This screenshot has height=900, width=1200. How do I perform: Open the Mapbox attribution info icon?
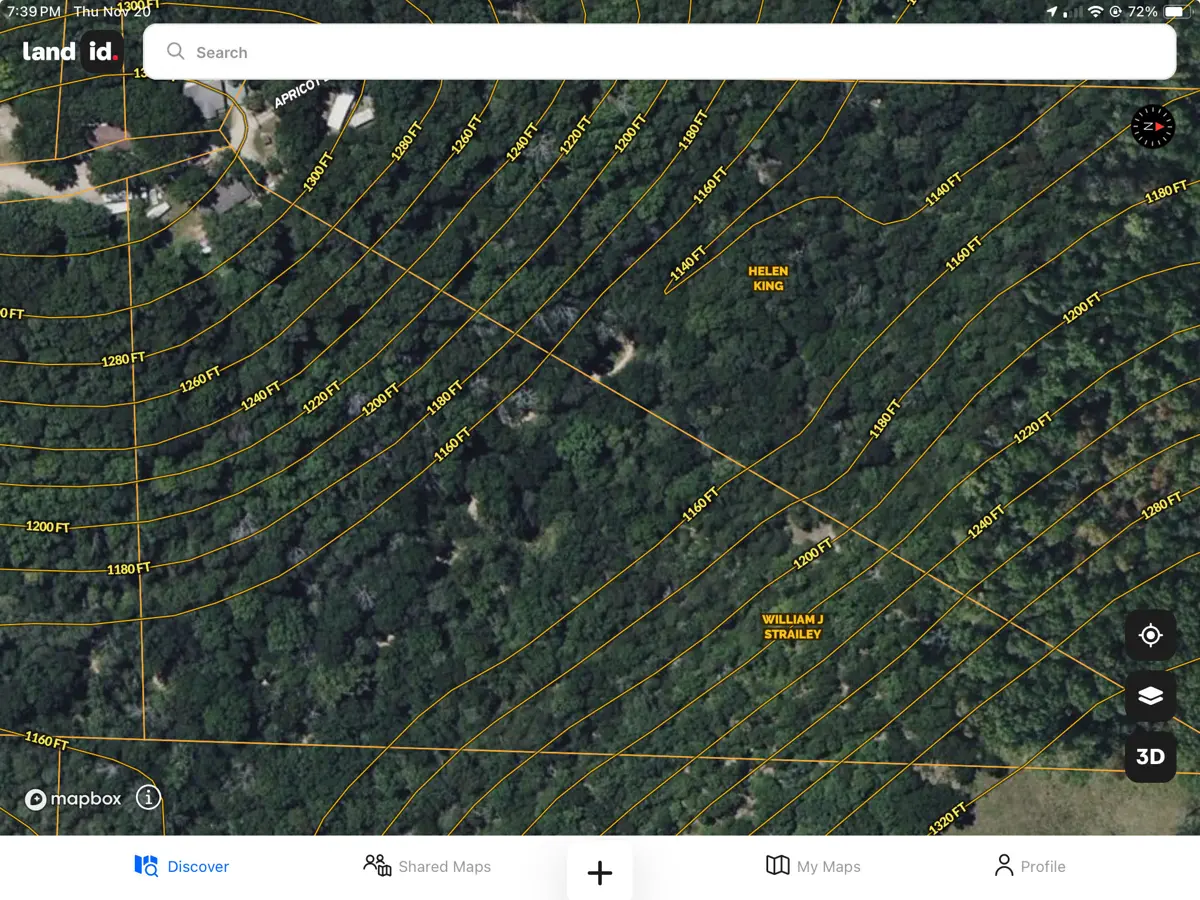click(148, 798)
